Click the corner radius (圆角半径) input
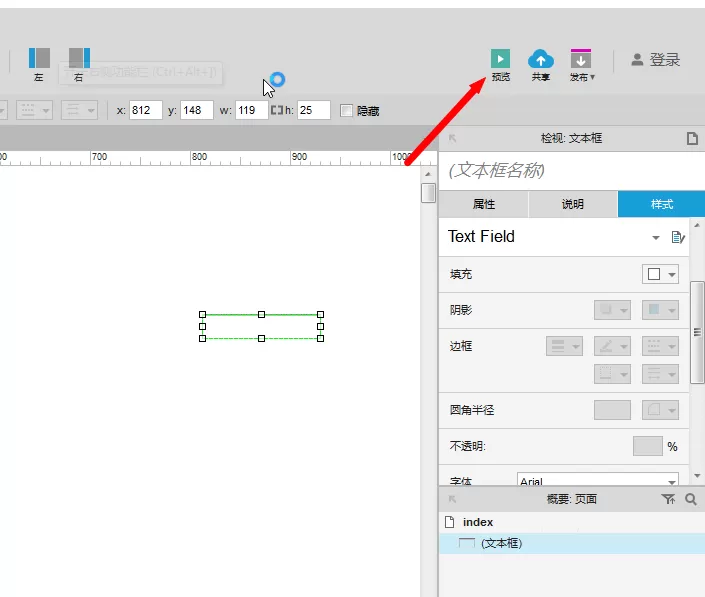Viewport: 705px width, 597px height. pos(612,410)
